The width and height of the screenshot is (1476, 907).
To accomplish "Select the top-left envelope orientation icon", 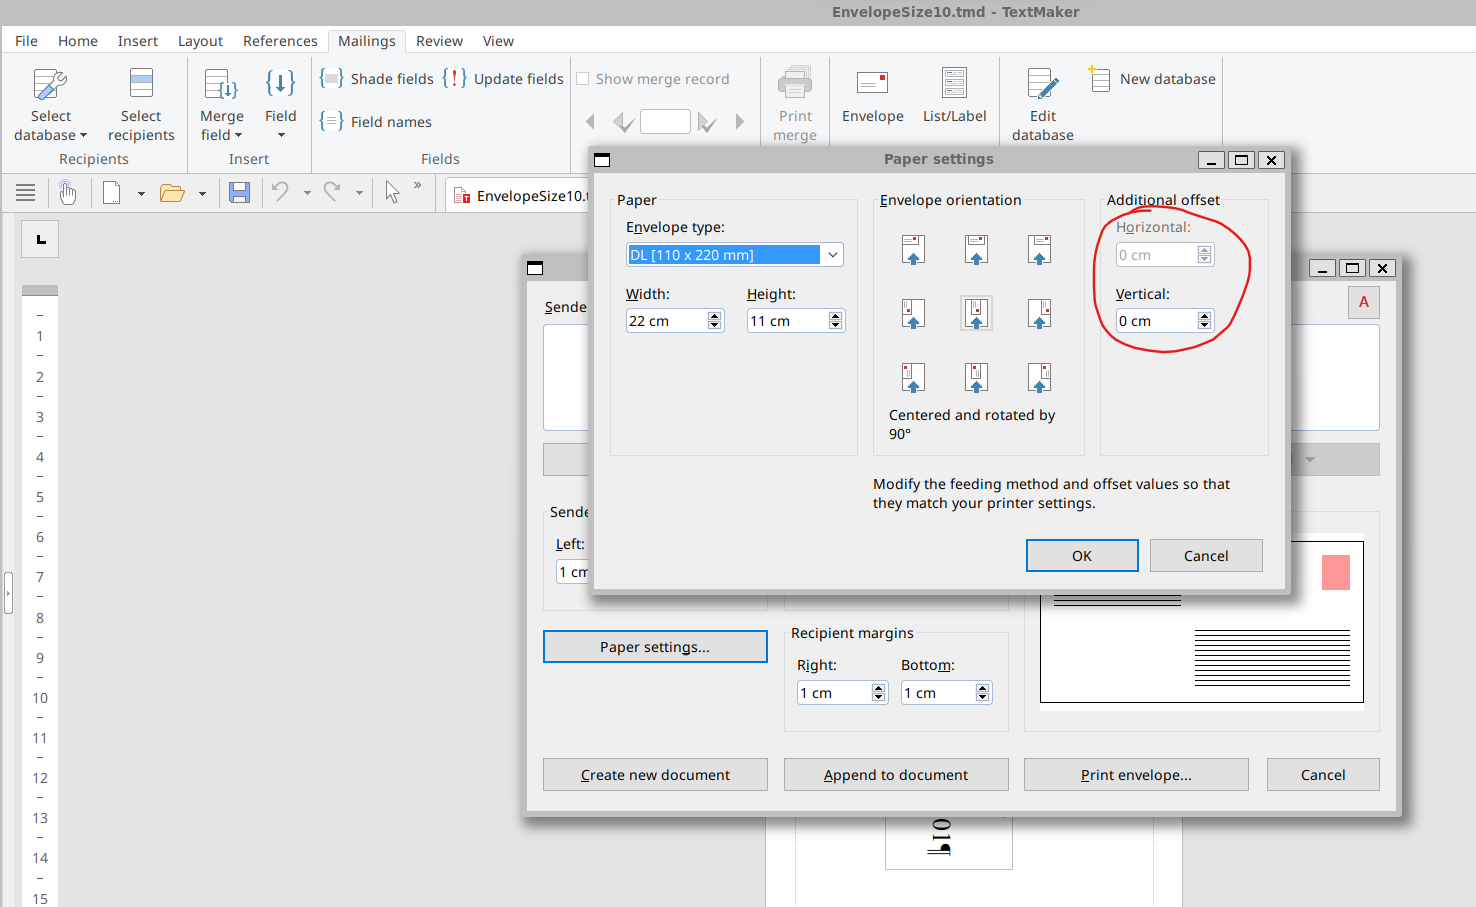I will click(912, 249).
